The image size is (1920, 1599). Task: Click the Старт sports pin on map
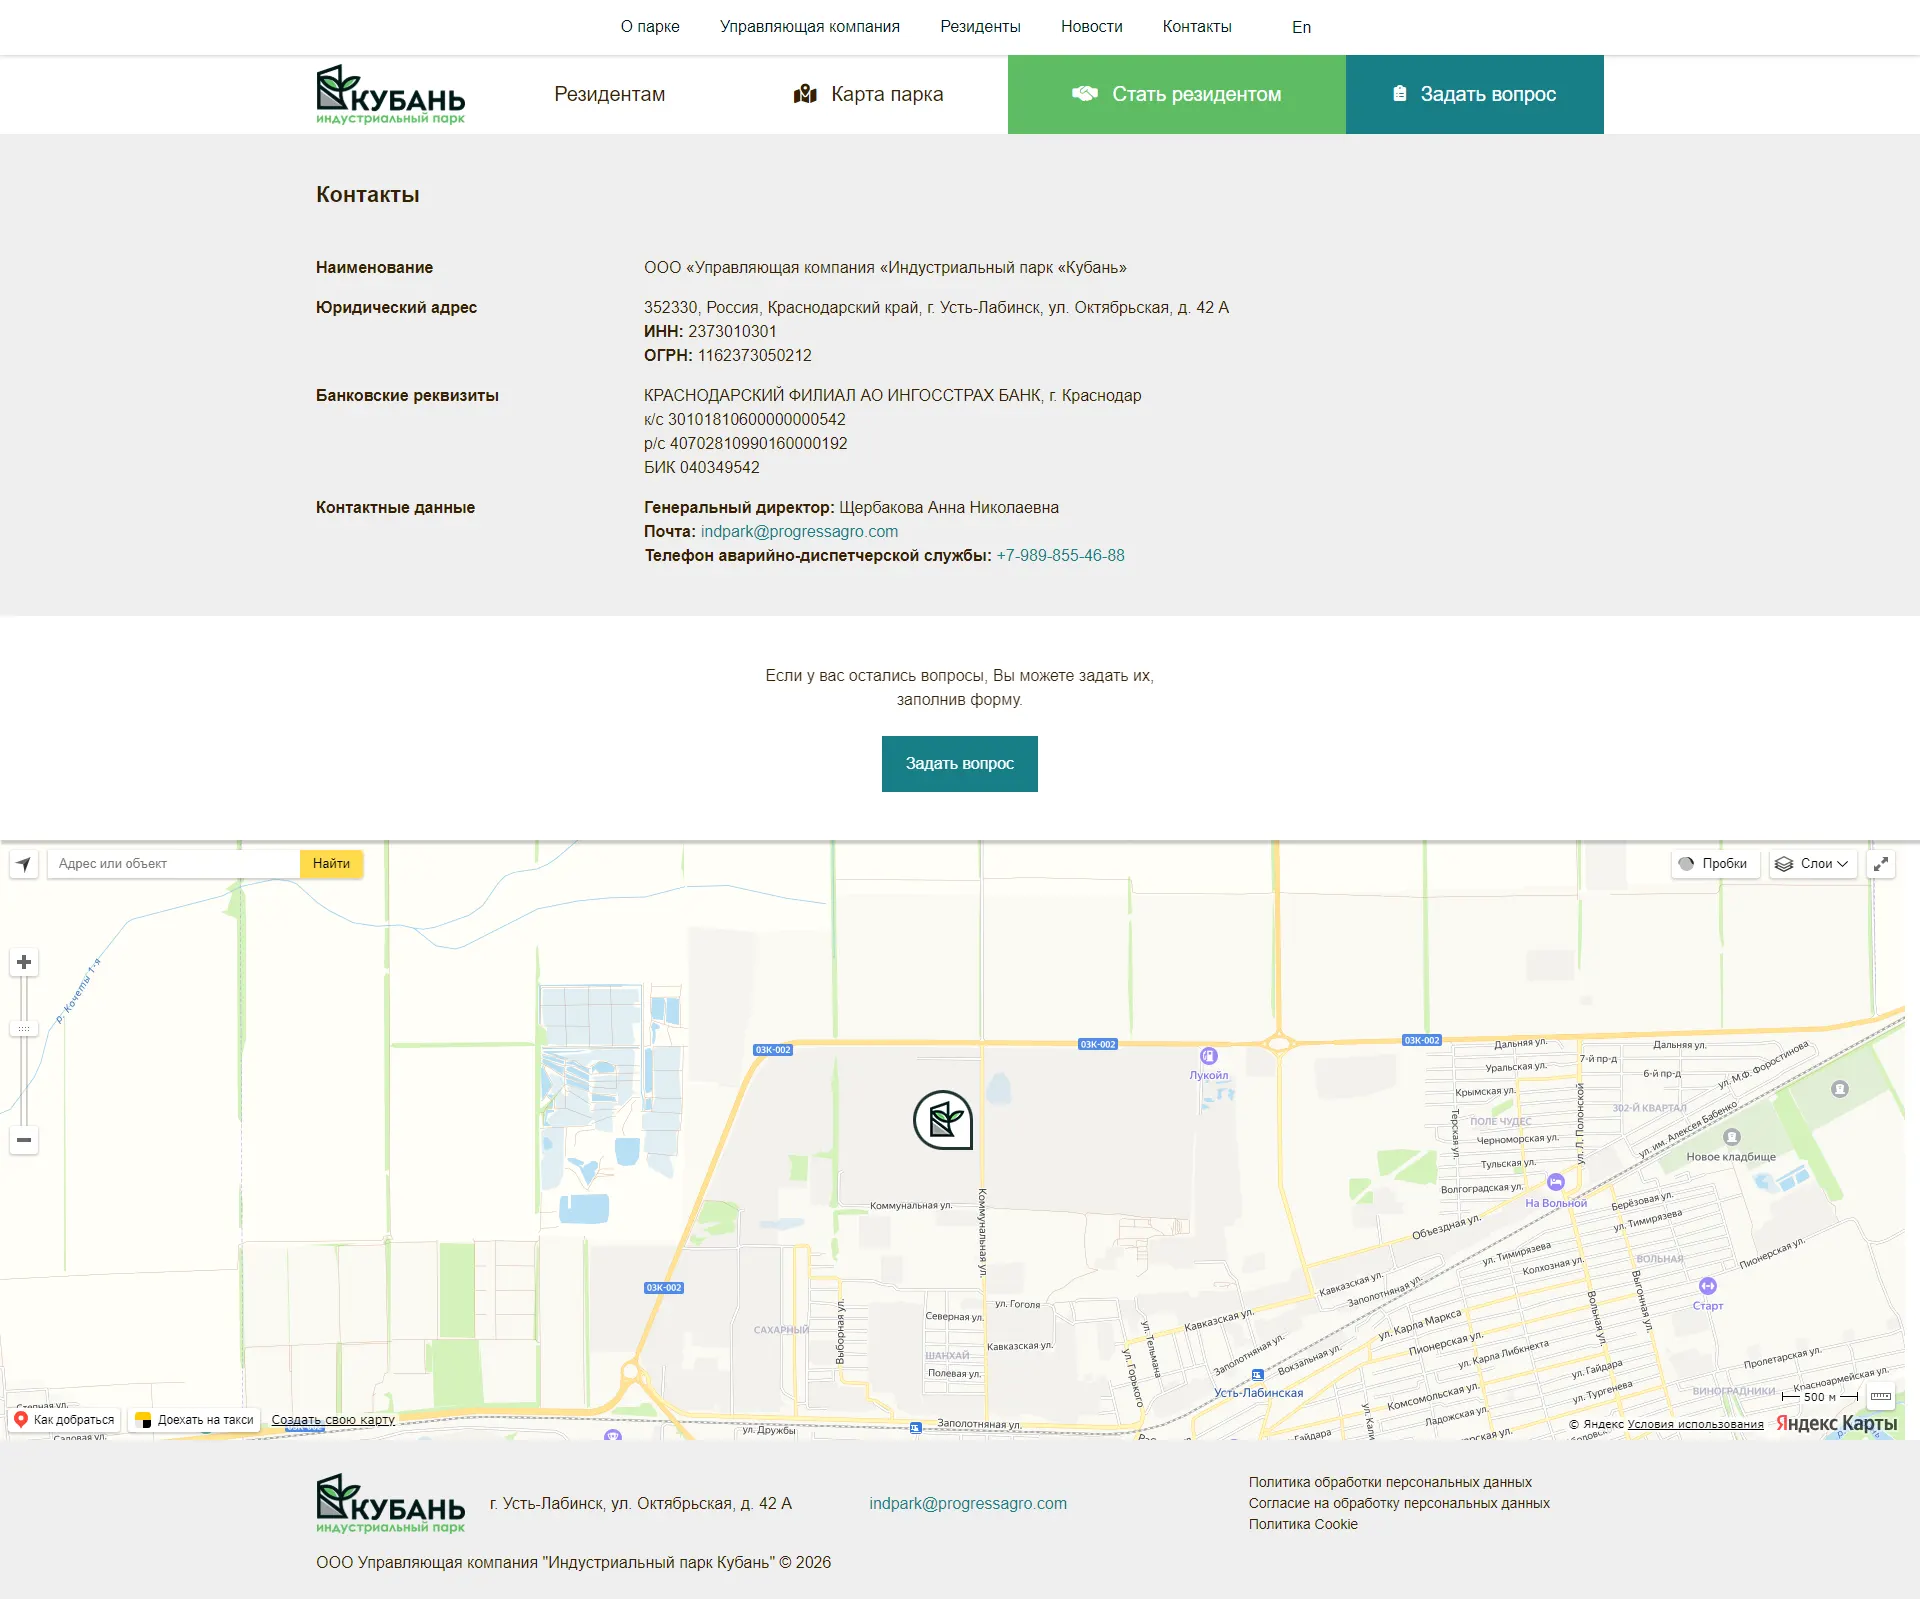[x=1708, y=1286]
